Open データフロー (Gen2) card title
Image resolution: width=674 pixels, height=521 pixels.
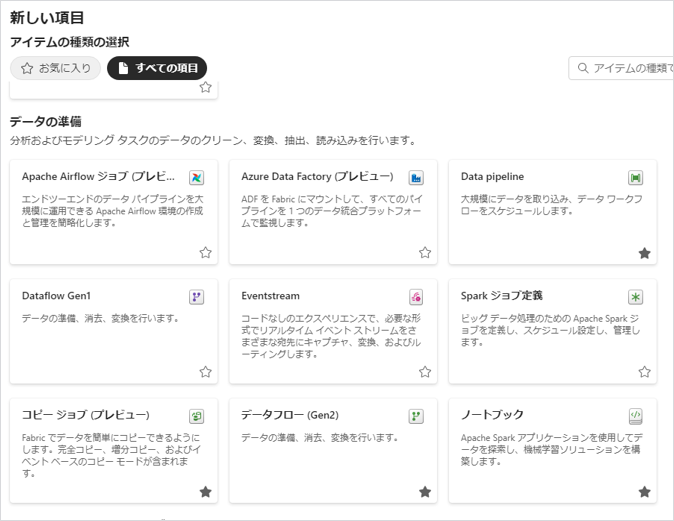tap(290, 415)
